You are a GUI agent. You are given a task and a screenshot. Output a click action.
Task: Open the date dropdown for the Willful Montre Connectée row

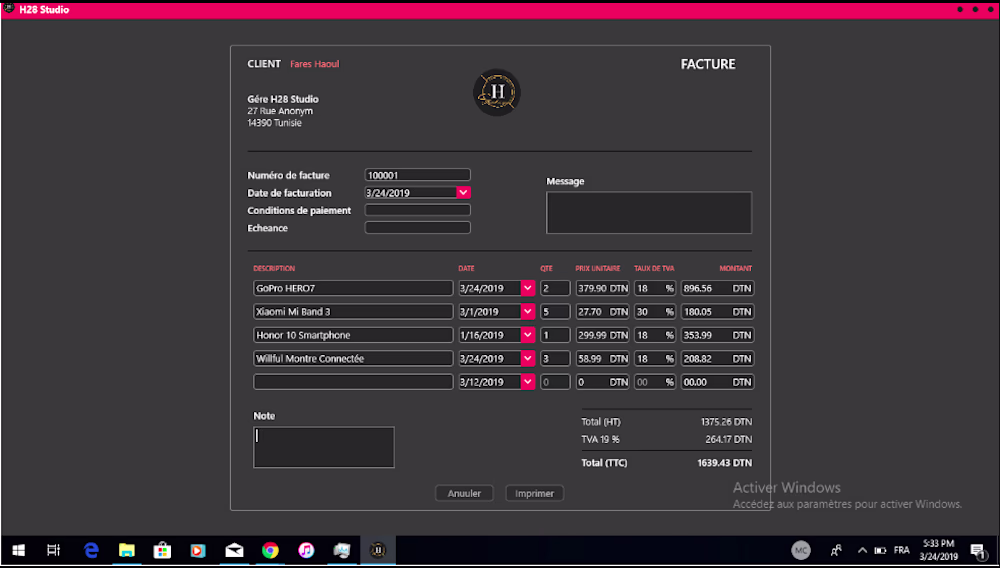click(x=527, y=358)
